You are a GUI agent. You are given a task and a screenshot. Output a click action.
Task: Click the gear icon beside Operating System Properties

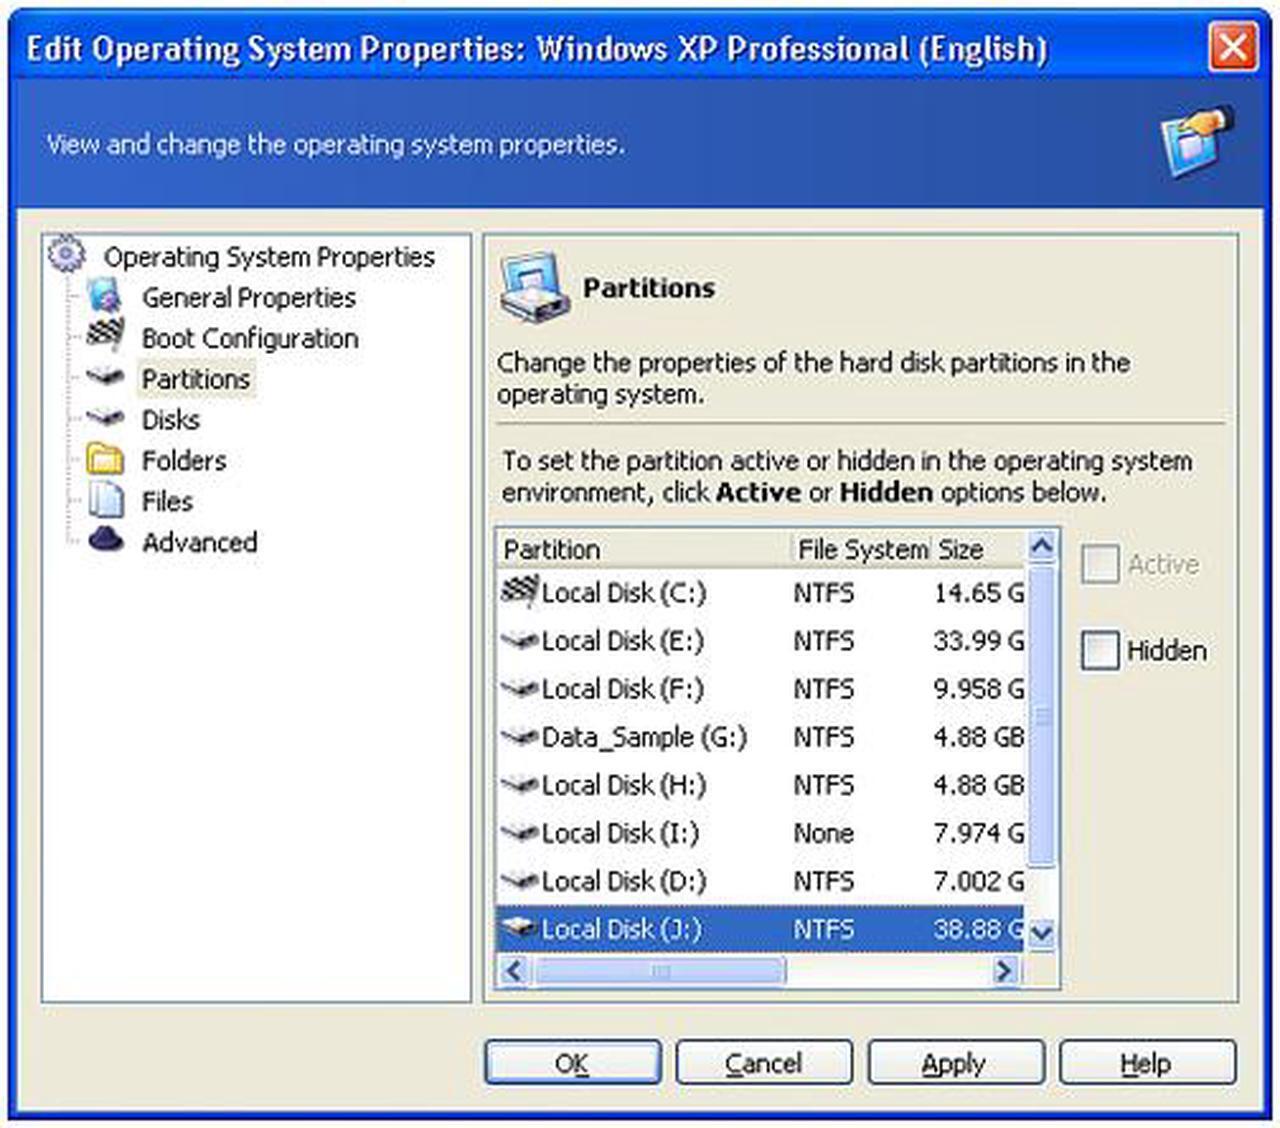pos(66,254)
